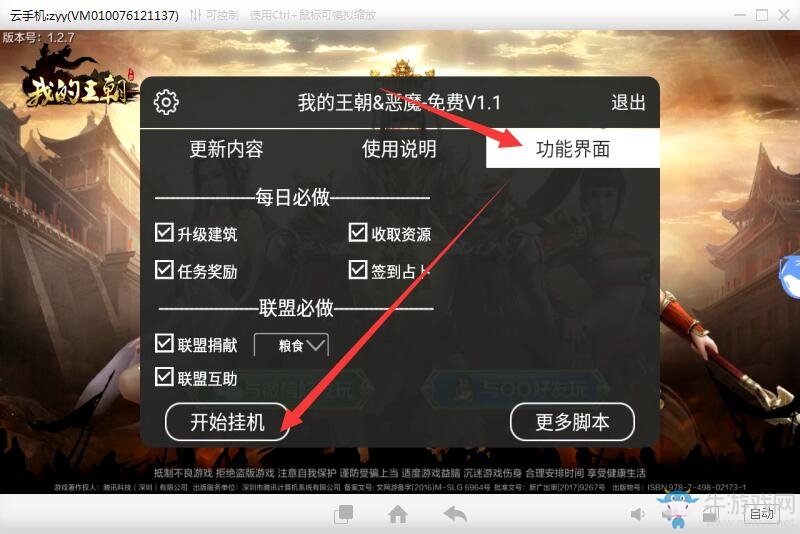
Task: Click the floating blue bird icon
Action: point(790,278)
